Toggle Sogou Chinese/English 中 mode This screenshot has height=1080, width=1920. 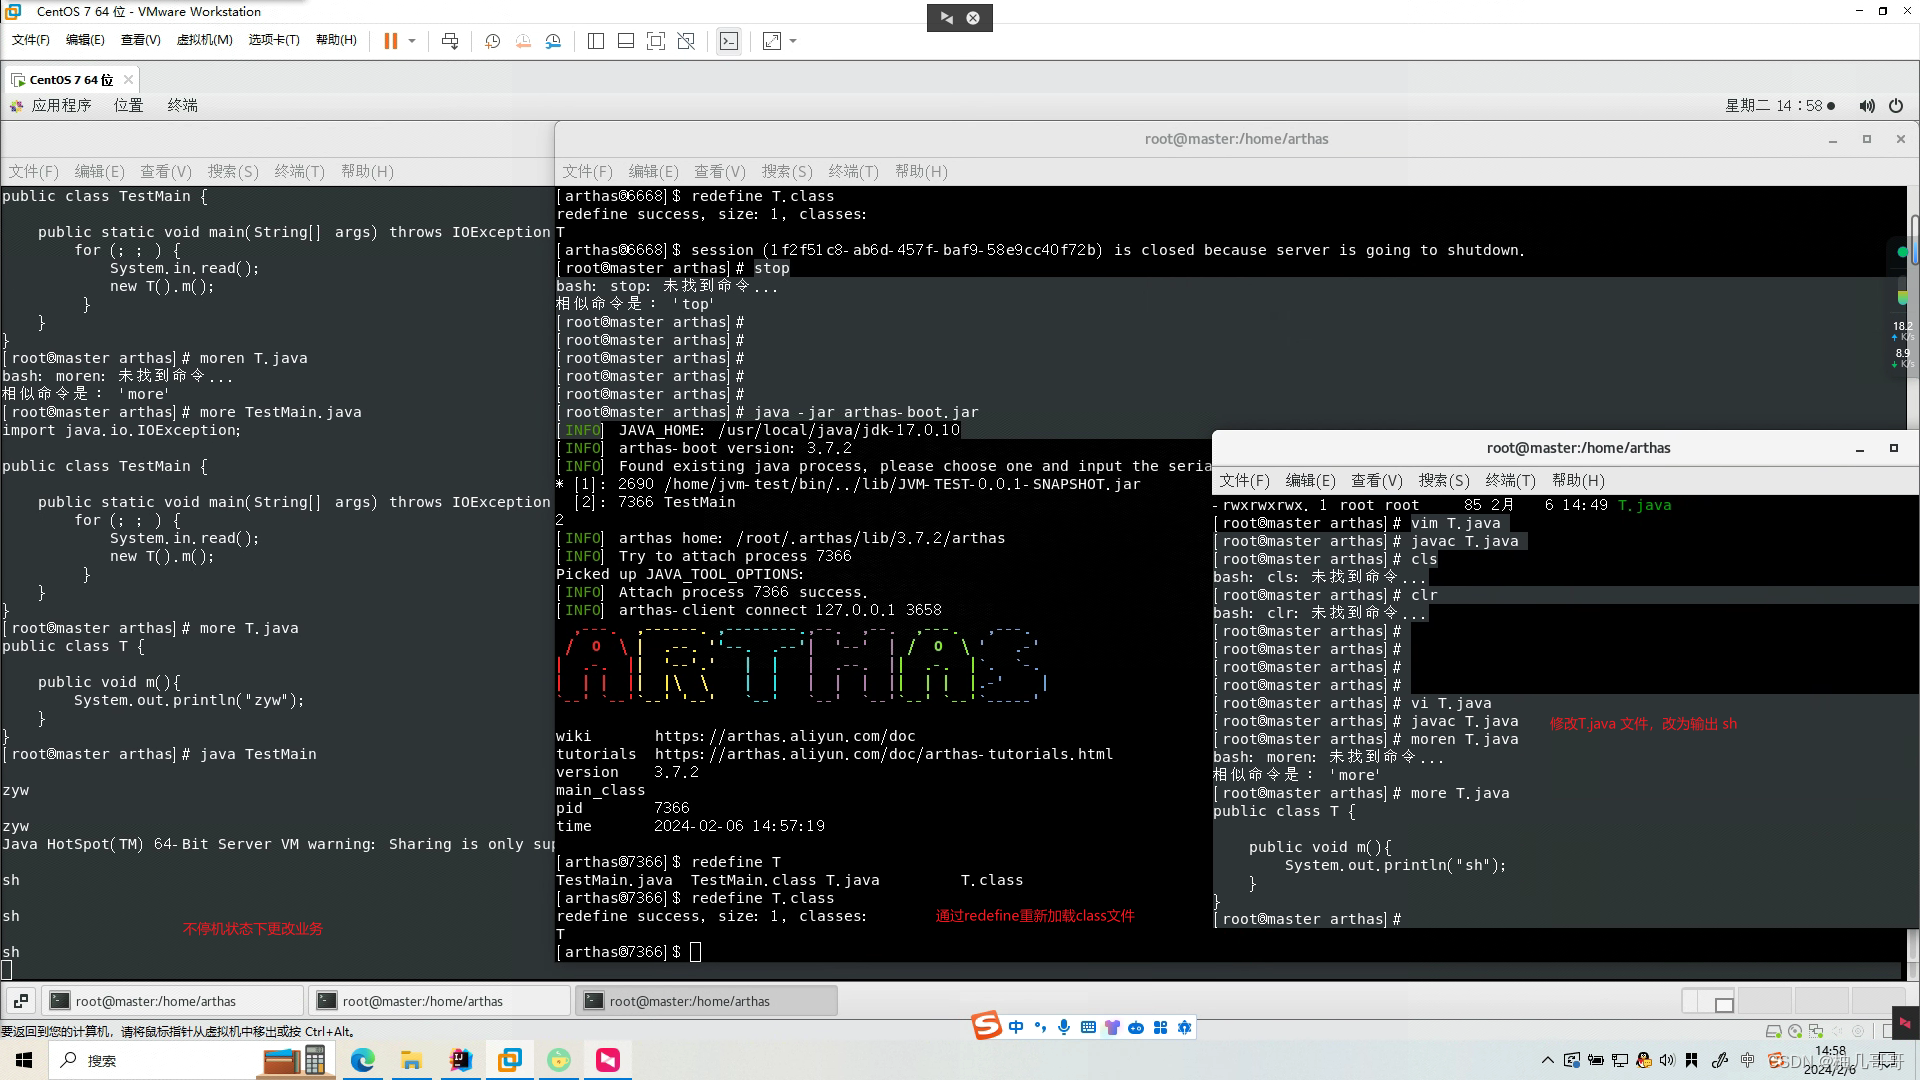click(x=1016, y=1027)
